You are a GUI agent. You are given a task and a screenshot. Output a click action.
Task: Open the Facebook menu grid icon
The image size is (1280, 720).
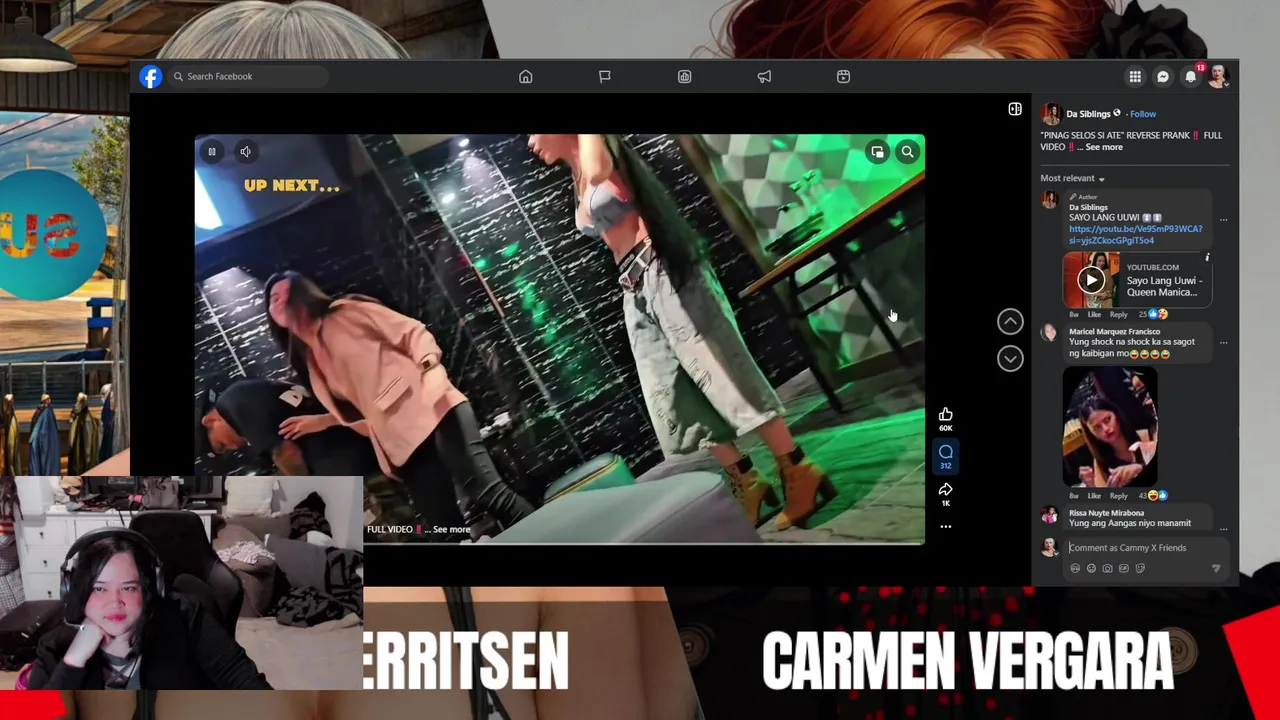(1135, 77)
